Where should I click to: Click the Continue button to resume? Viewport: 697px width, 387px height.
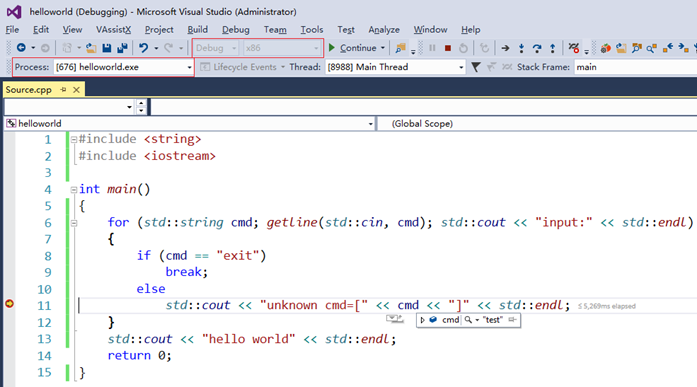[x=353, y=48]
